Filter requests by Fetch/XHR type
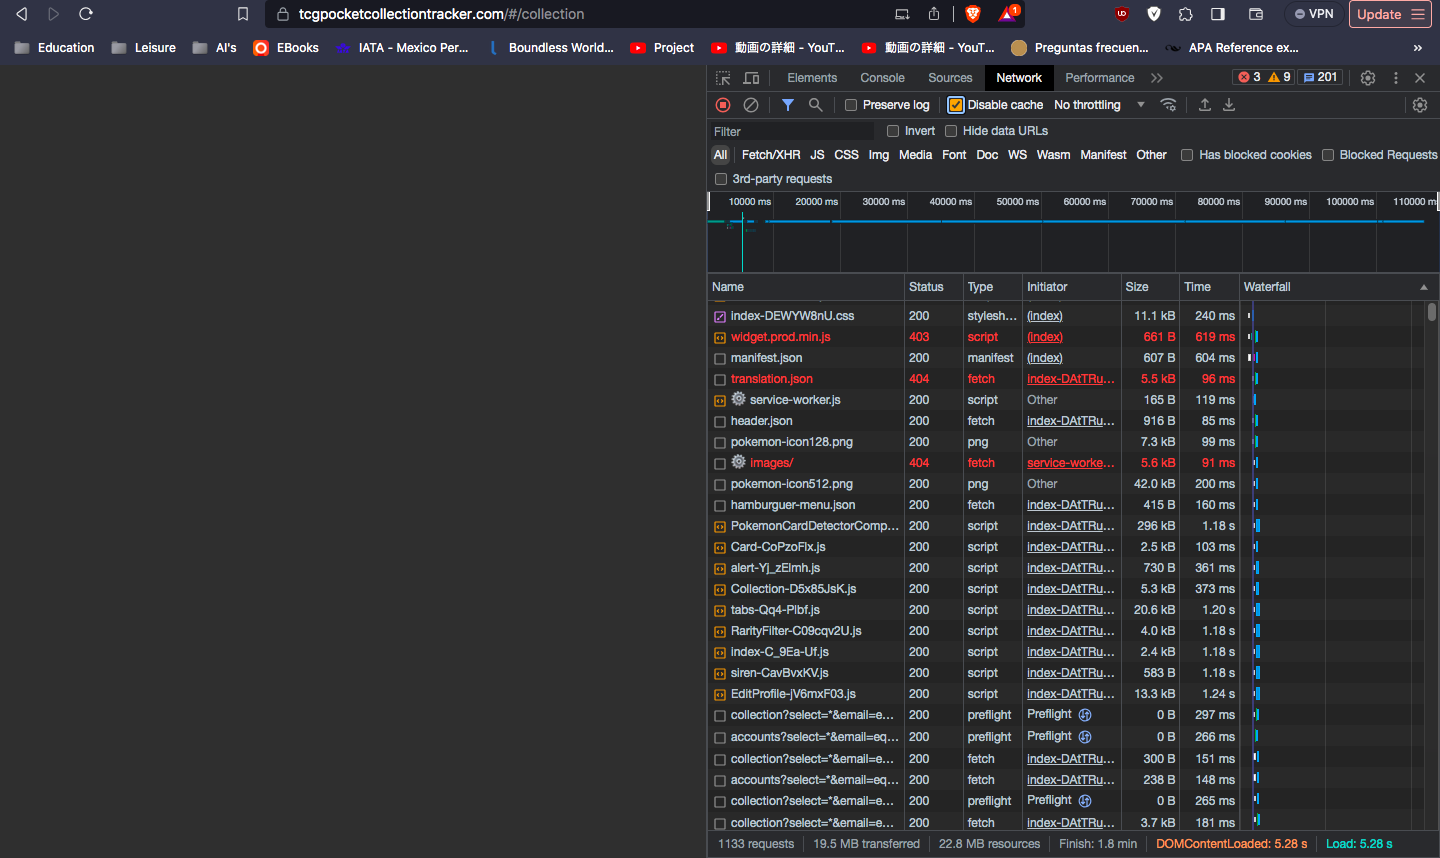 tap(770, 155)
